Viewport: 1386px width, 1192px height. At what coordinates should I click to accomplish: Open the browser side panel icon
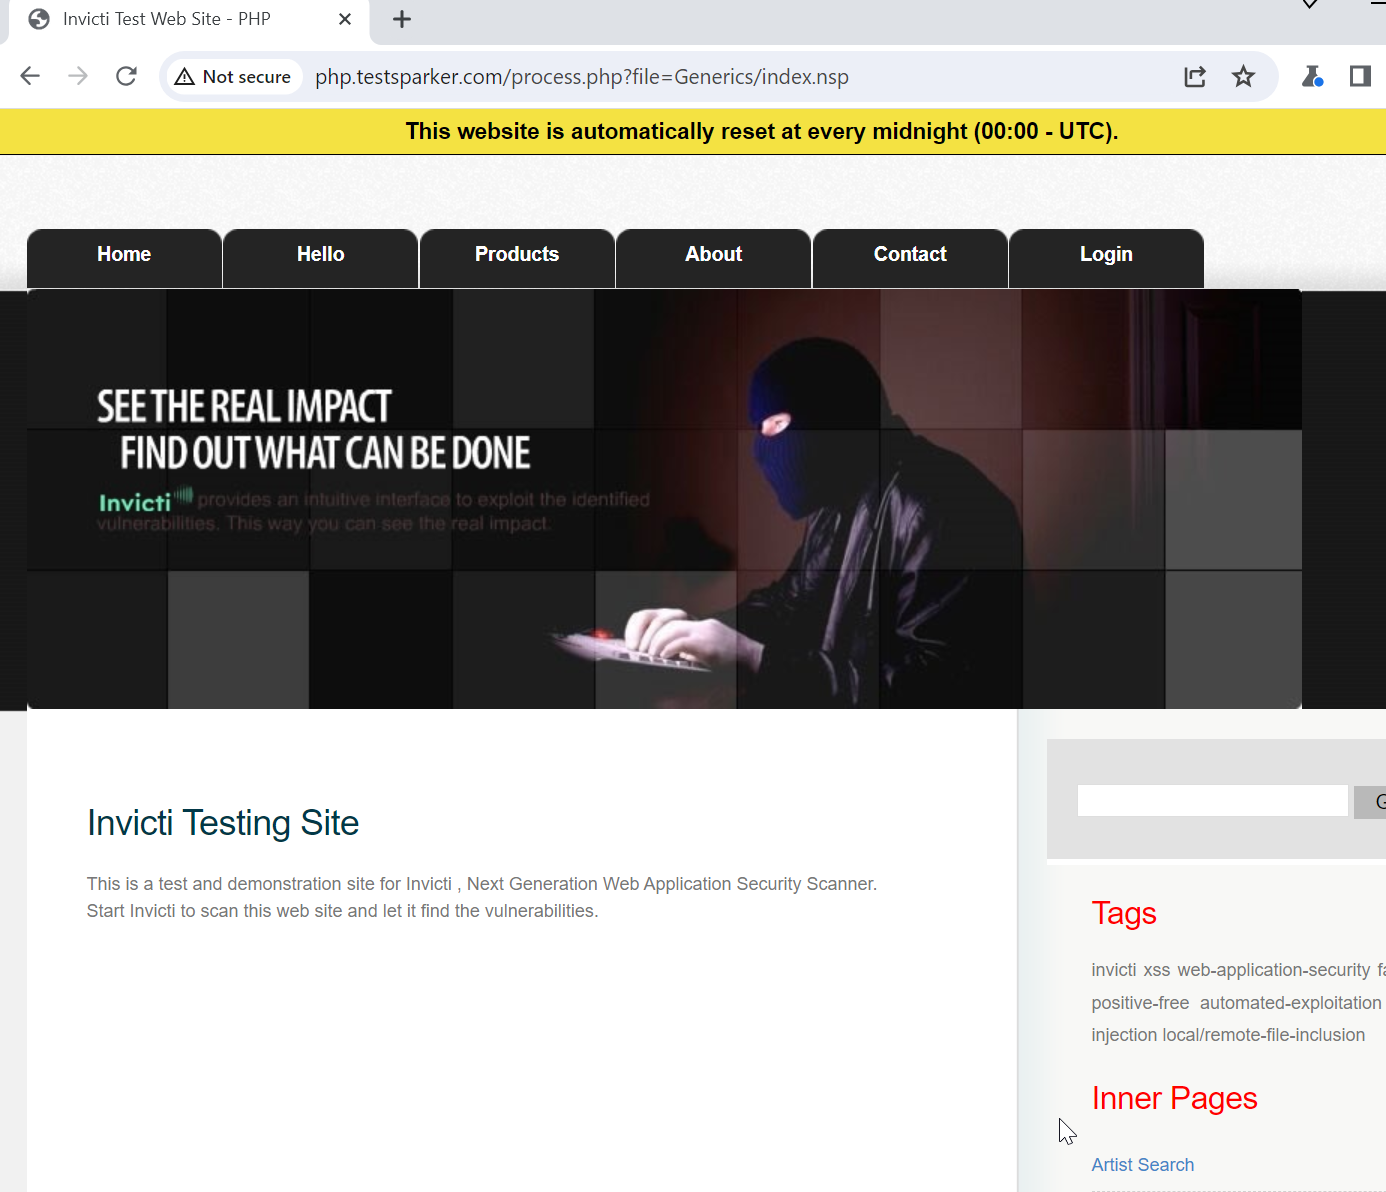click(1360, 76)
